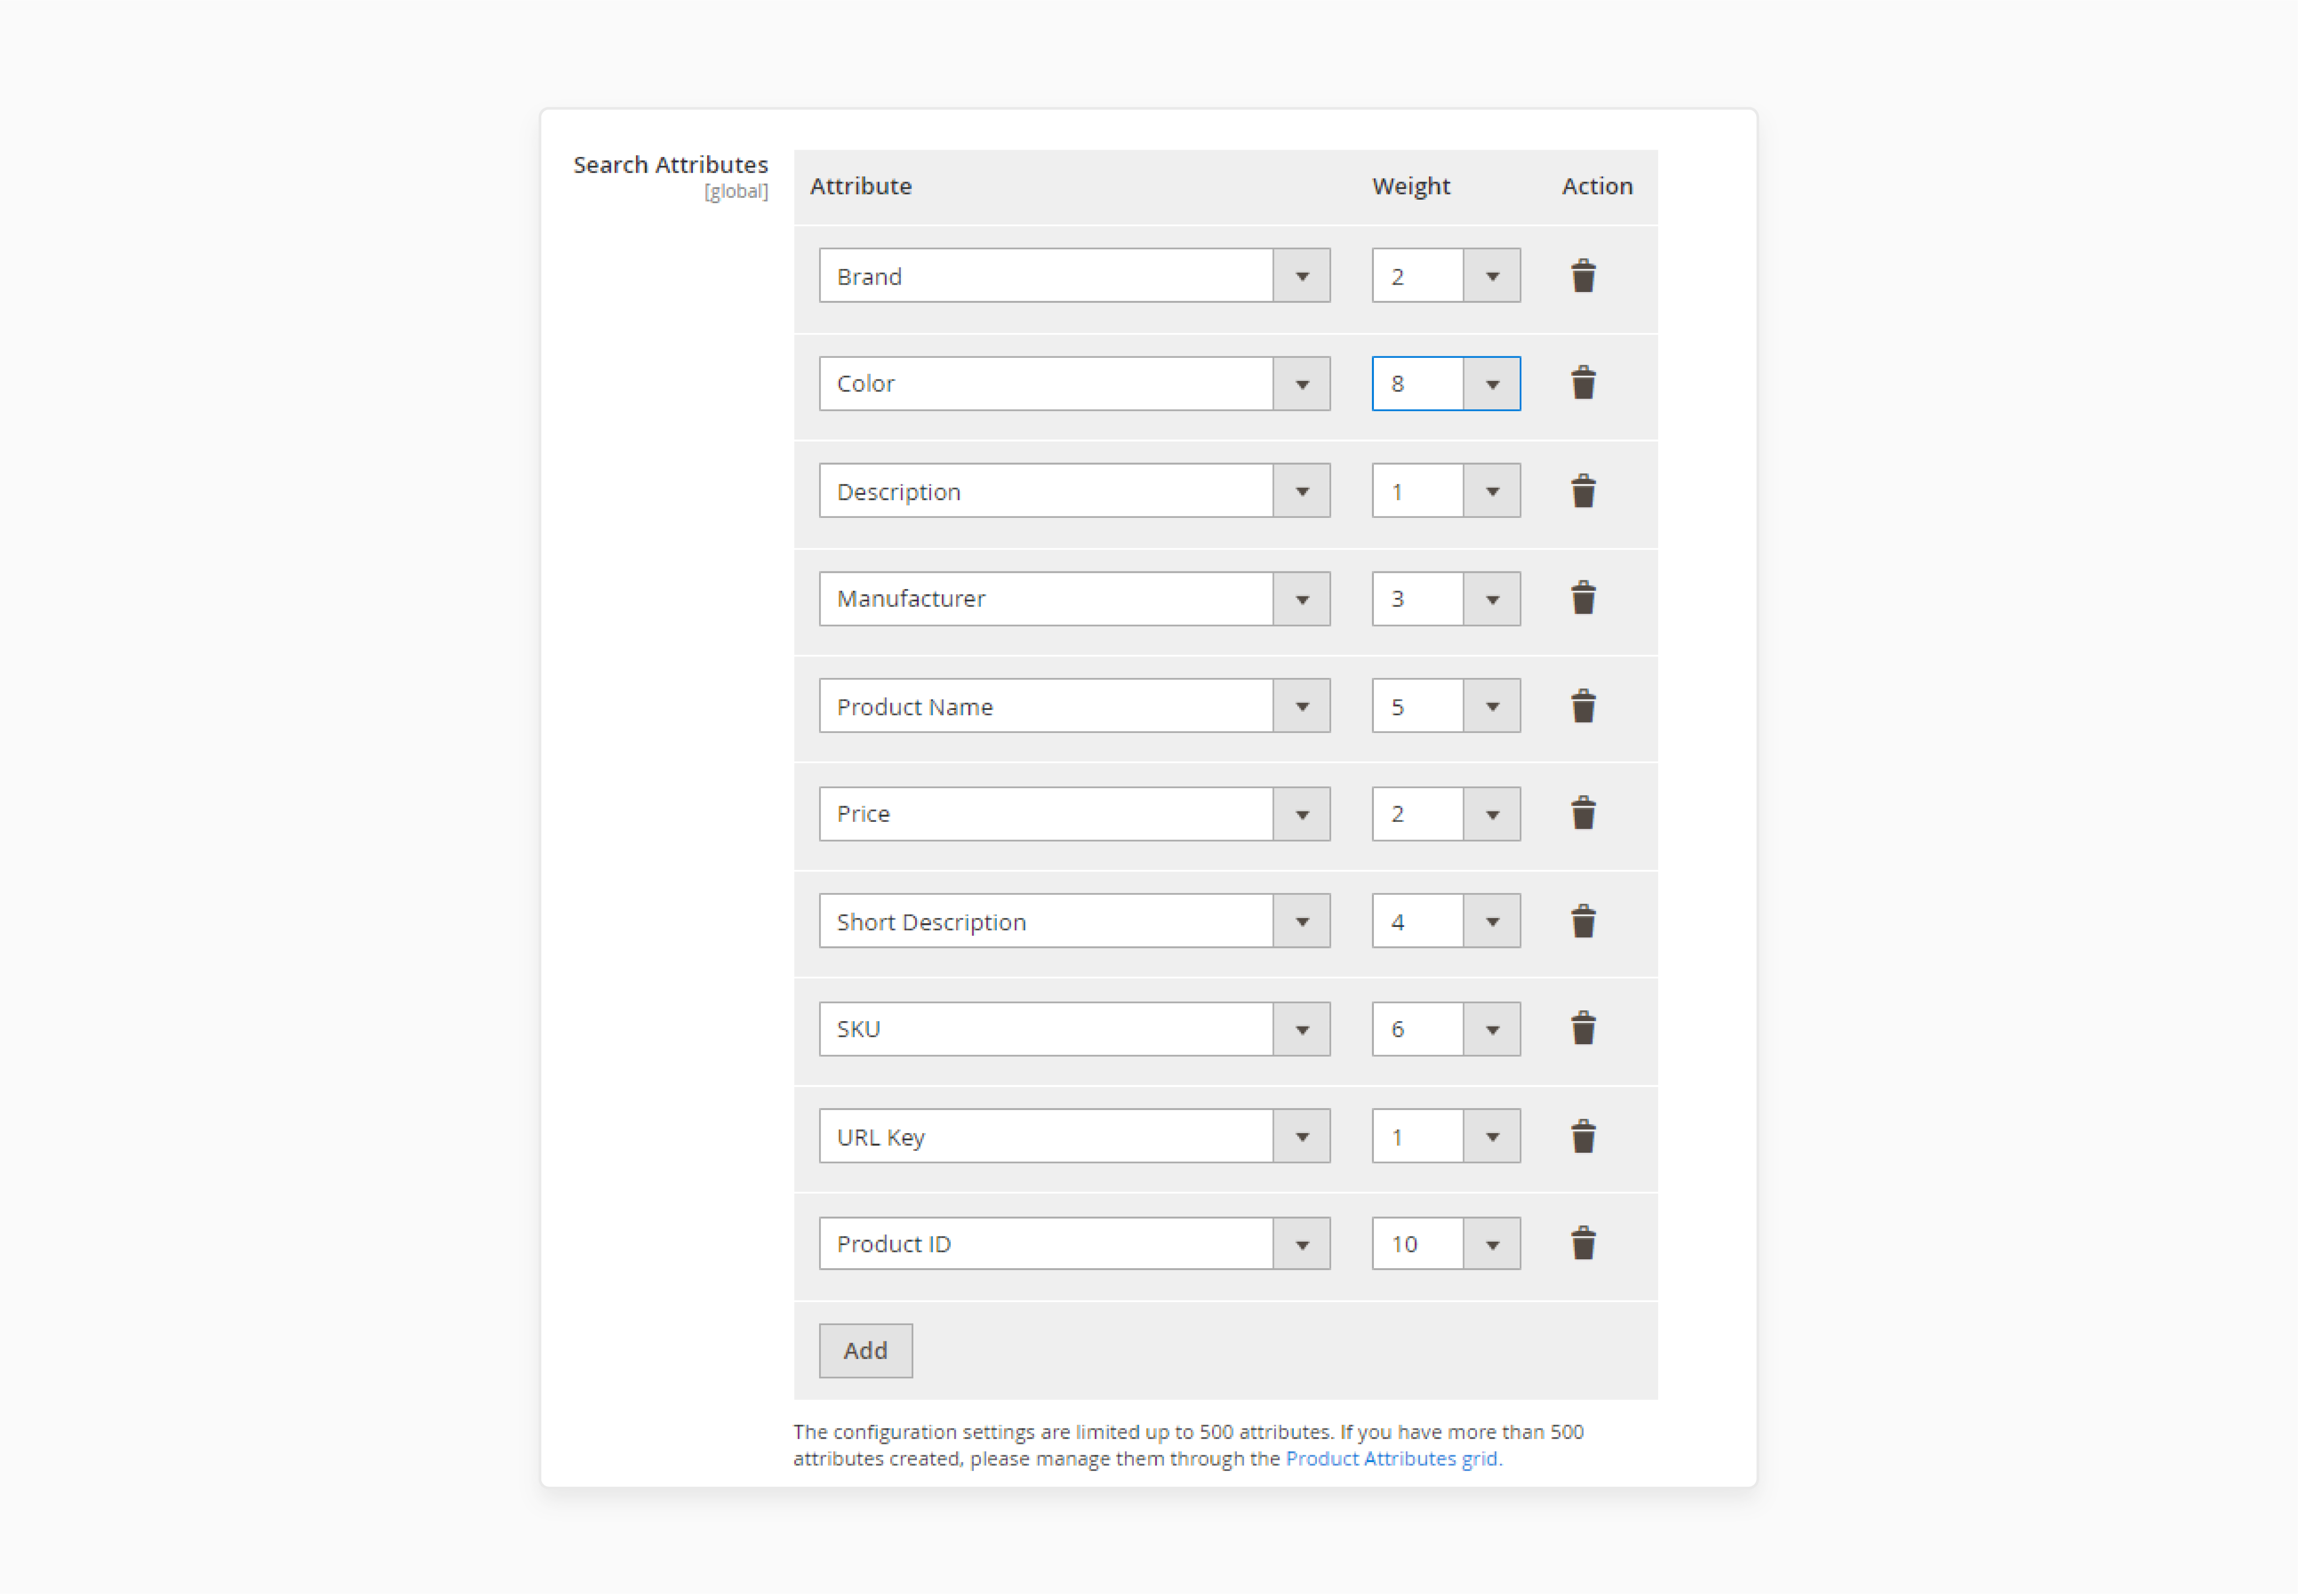Screen dimensions: 2298x1596
Task: Change the weight for Brand
Action: (x=1446, y=276)
